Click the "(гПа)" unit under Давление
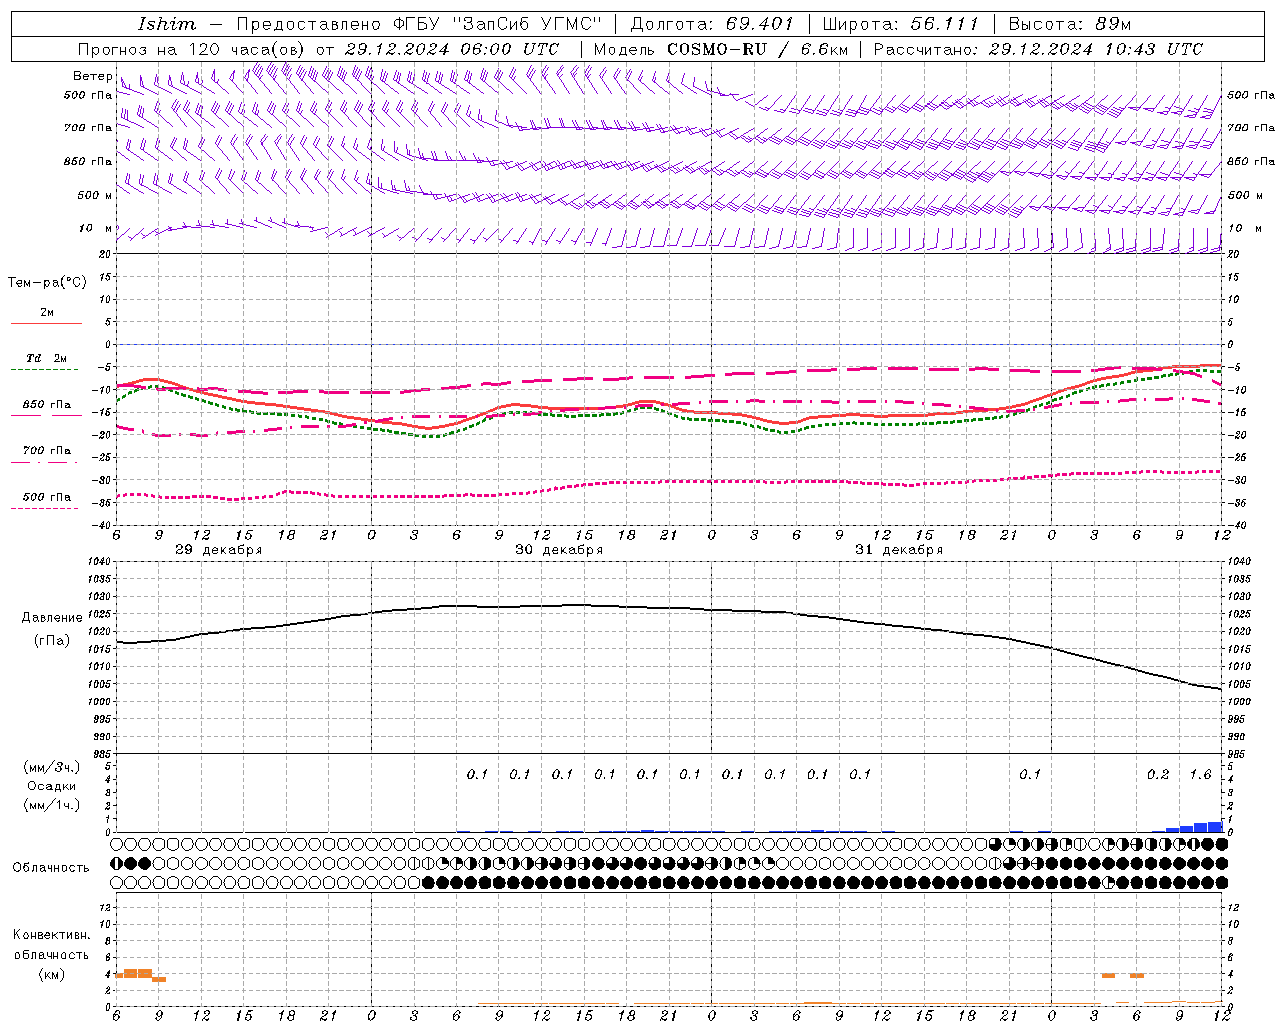The height and width of the screenshot is (1024, 1280). 52,641
